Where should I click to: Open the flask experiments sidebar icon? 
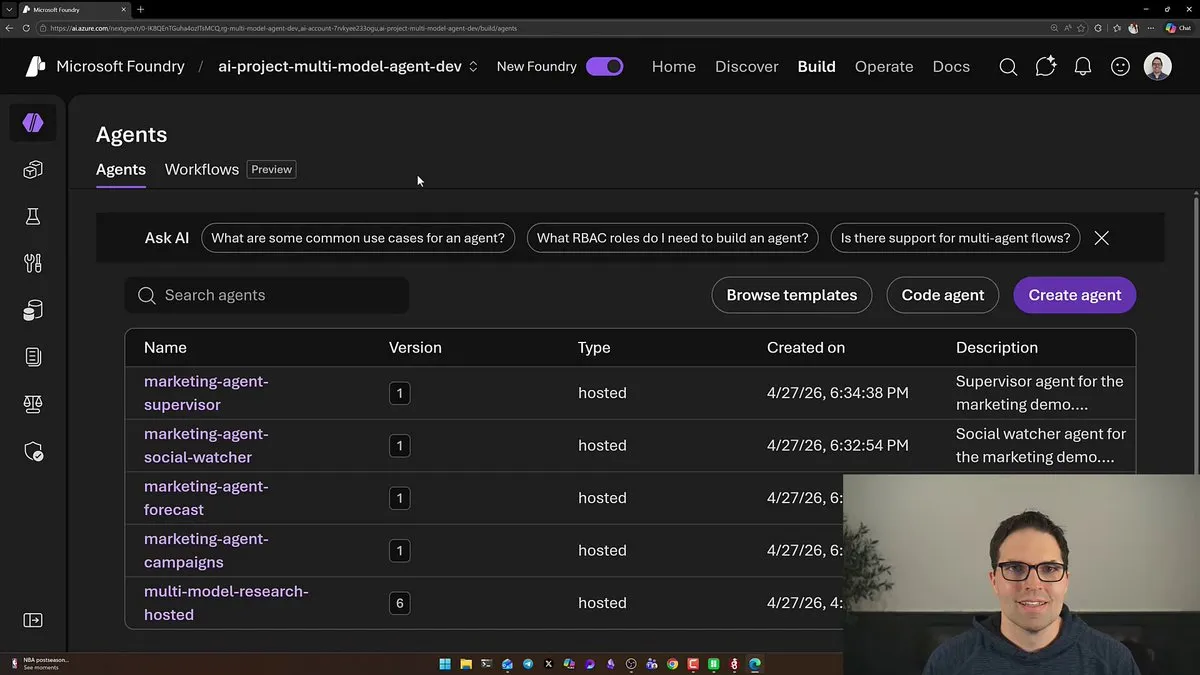[x=33, y=217]
